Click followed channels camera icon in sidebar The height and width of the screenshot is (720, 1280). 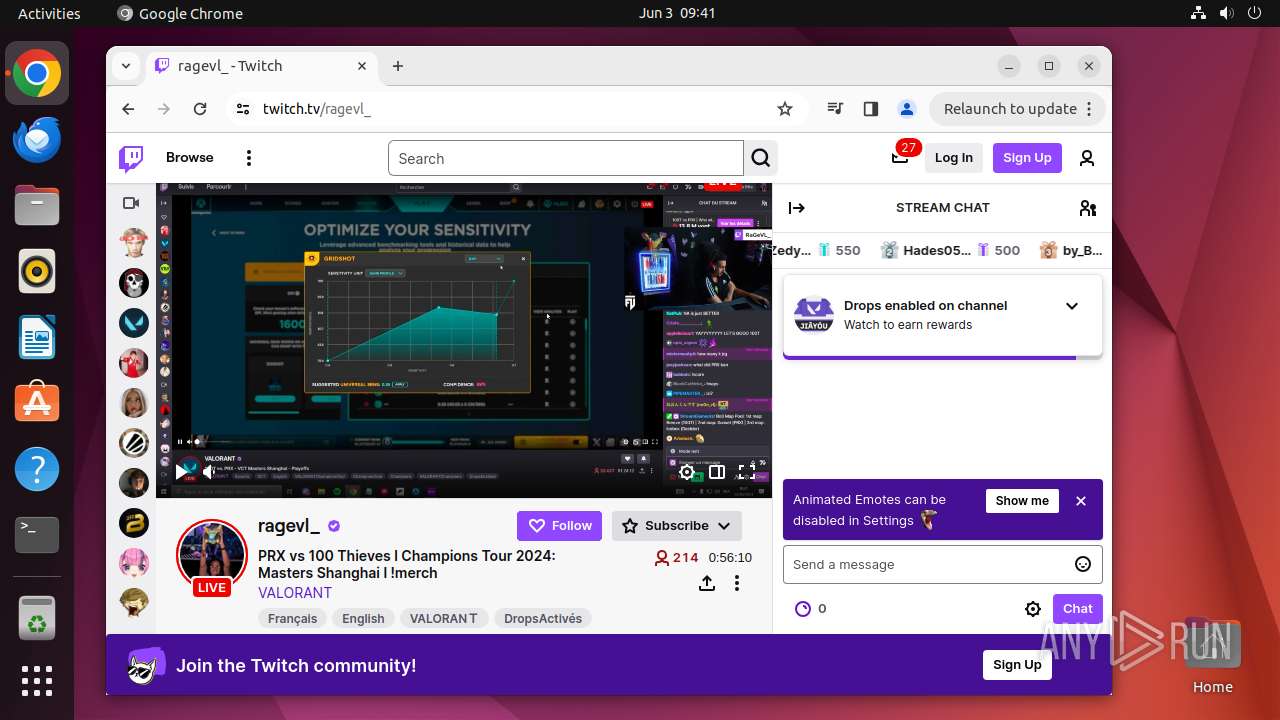point(131,203)
